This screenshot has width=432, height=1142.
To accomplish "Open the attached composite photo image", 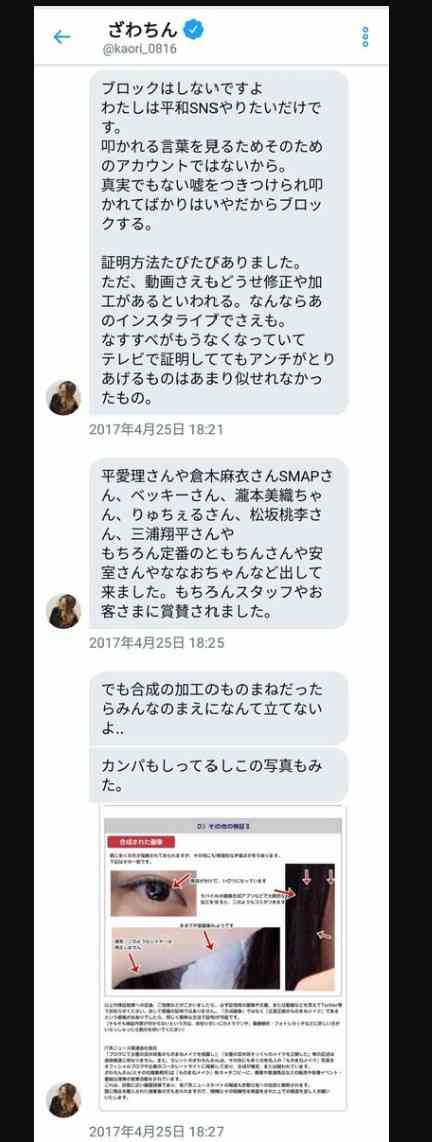I will click(x=223, y=958).
